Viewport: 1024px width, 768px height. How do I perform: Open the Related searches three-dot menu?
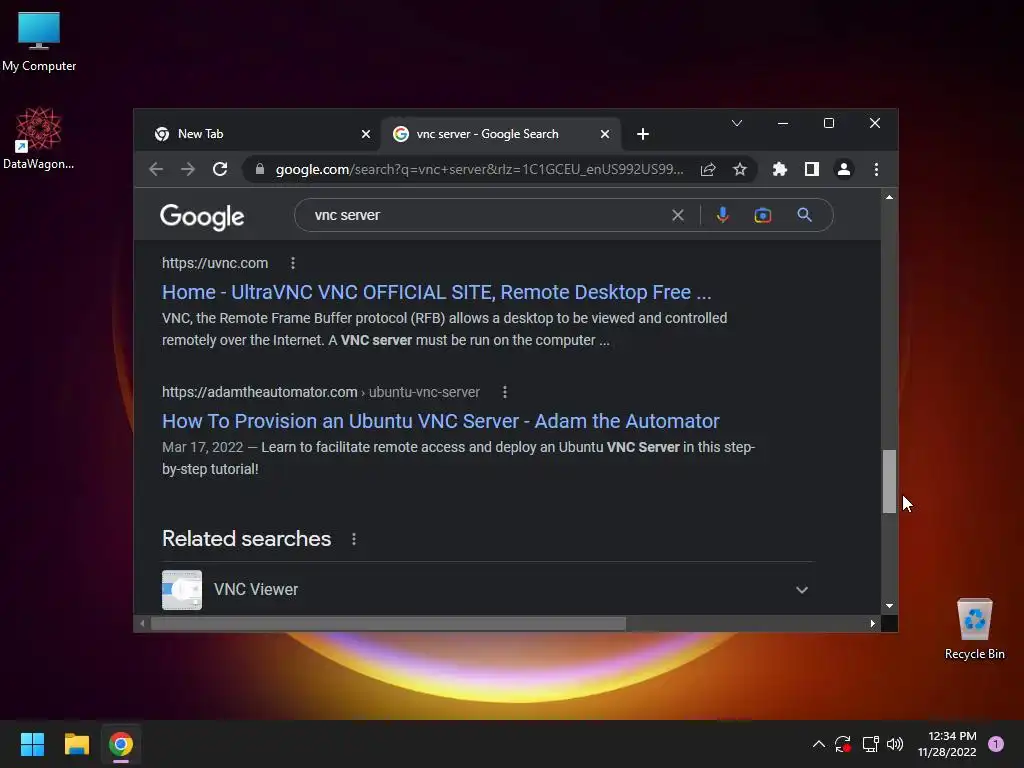point(354,539)
